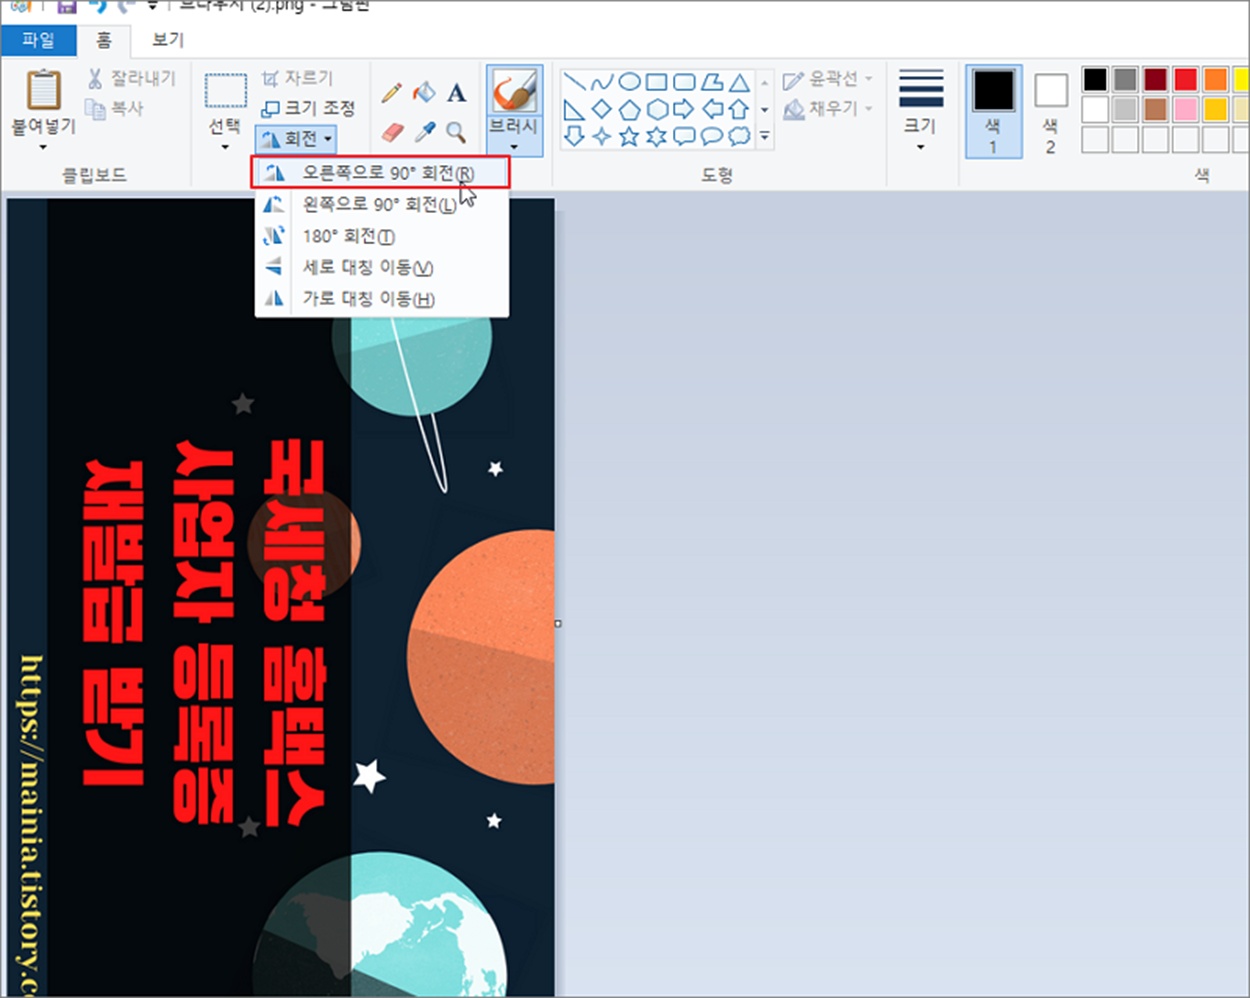Choose the five-point star shape
This screenshot has height=998, width=1250.
point(629,136)
